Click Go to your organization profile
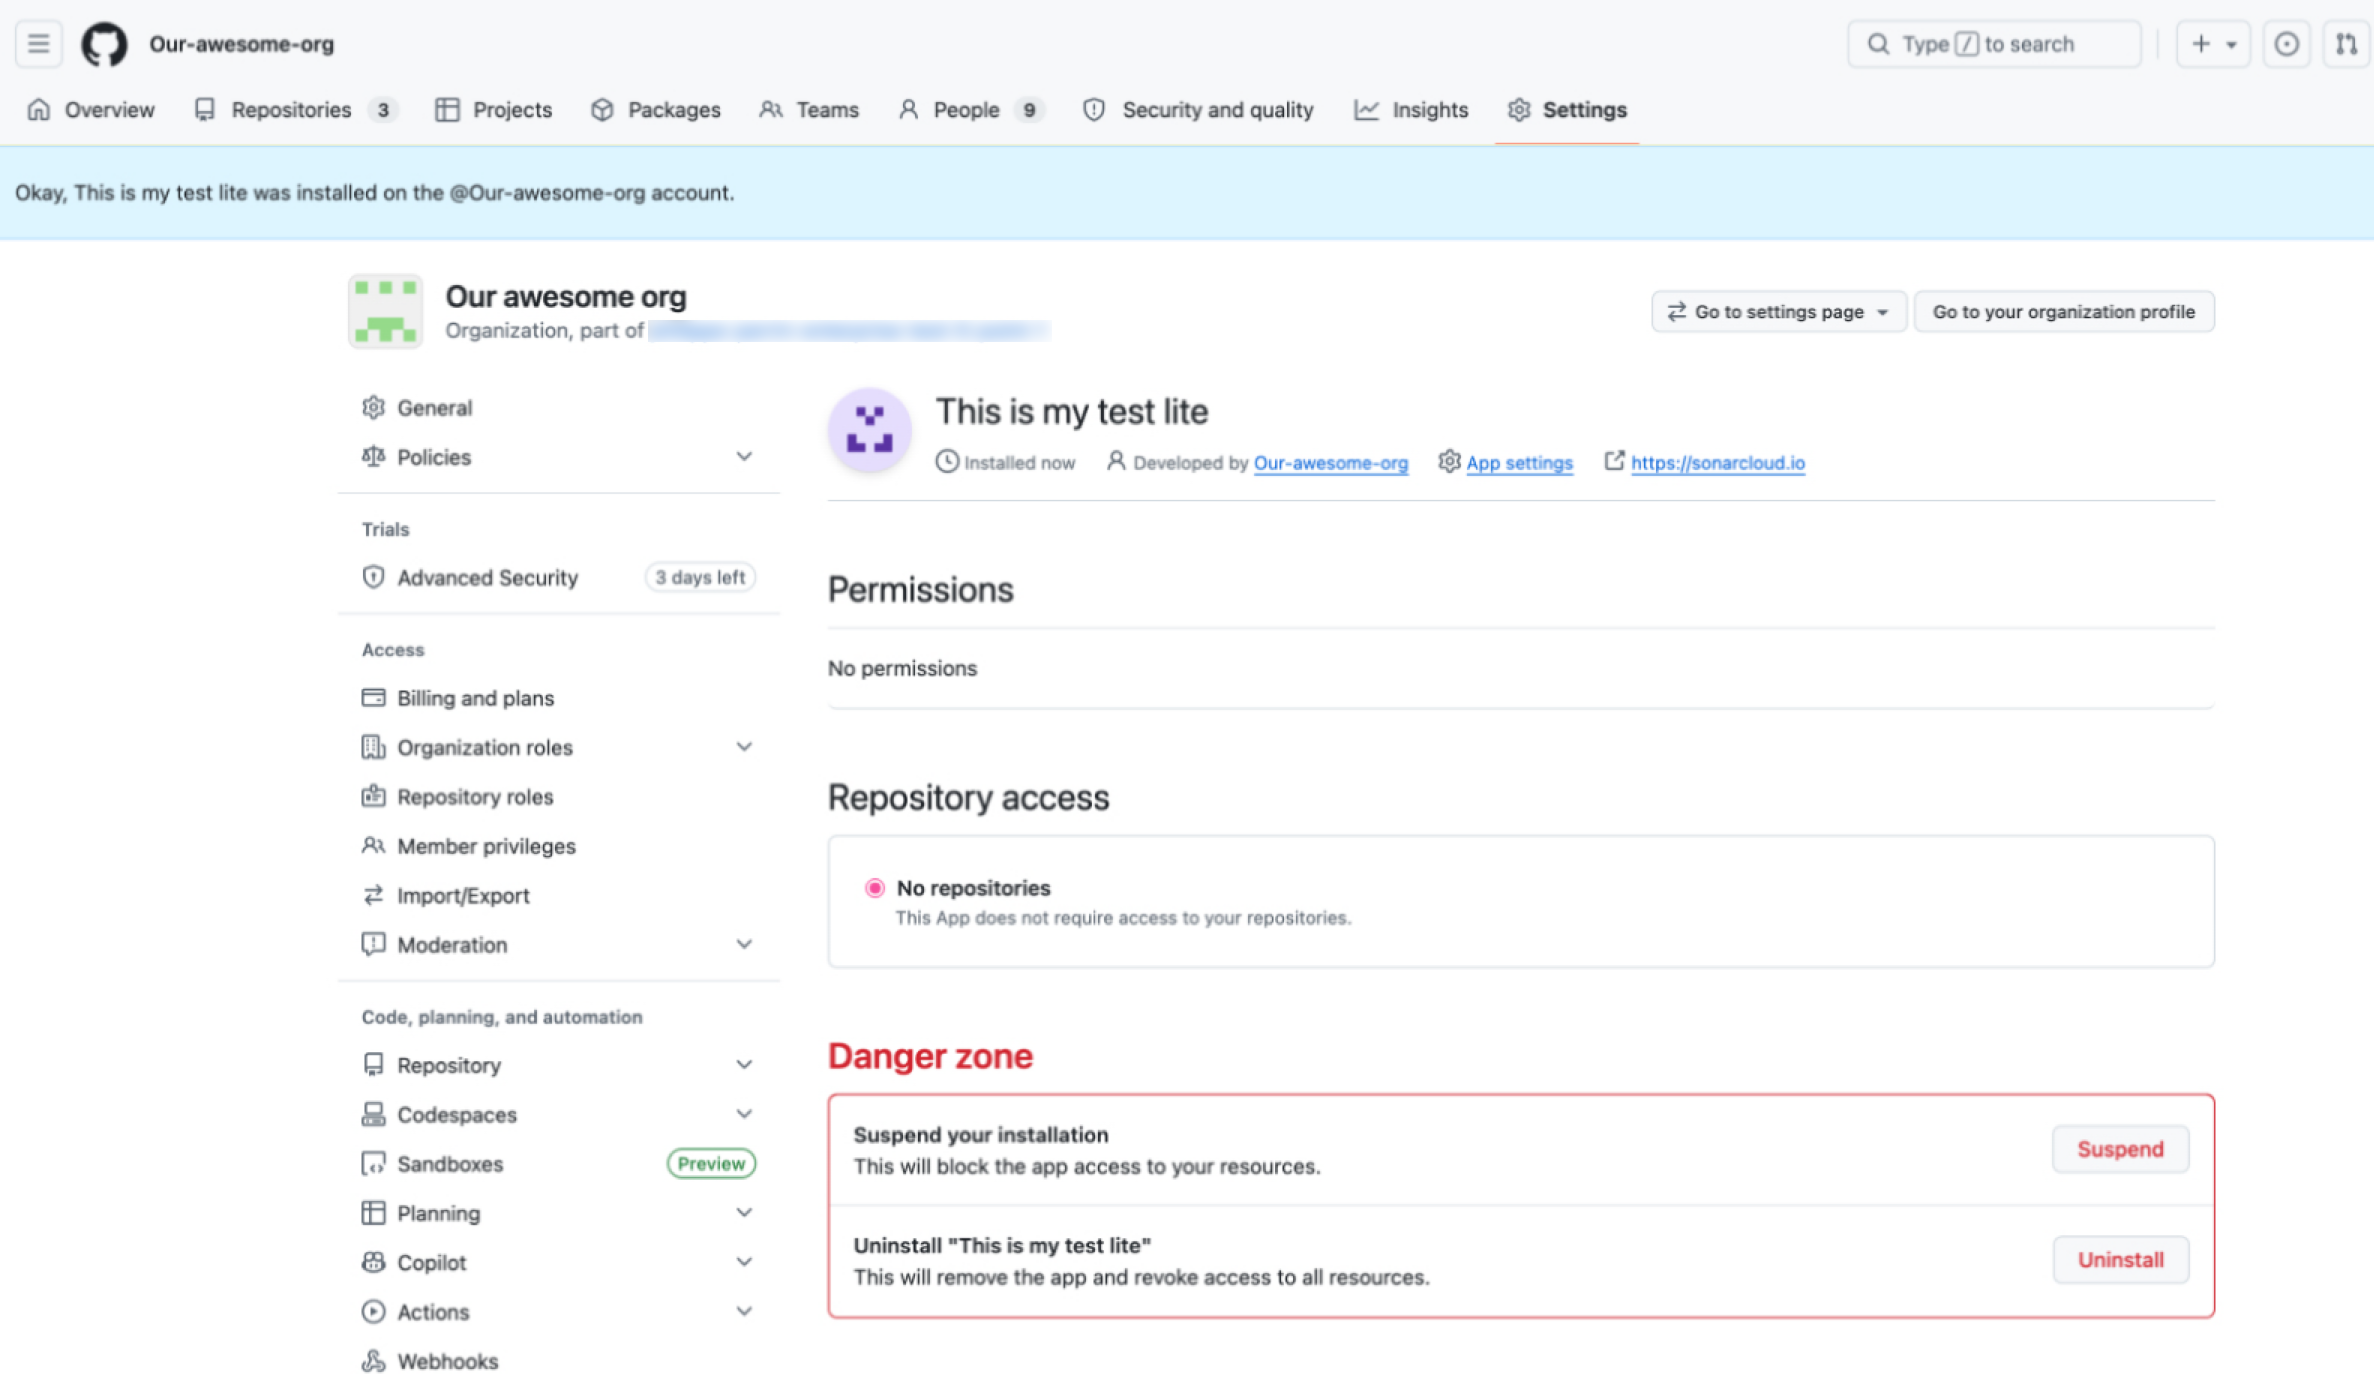 point(2064,312)
